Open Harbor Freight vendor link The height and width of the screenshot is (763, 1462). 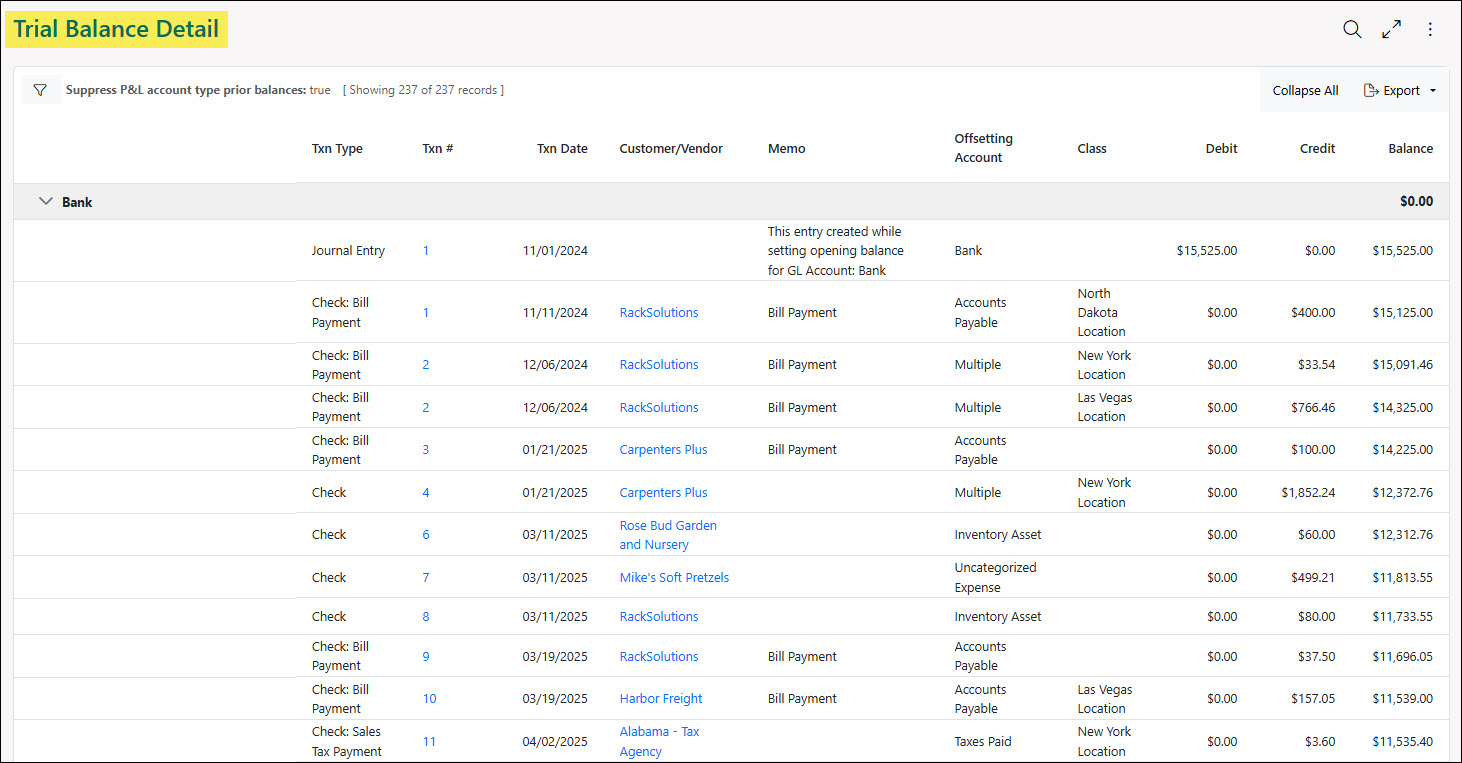(661, 698)
